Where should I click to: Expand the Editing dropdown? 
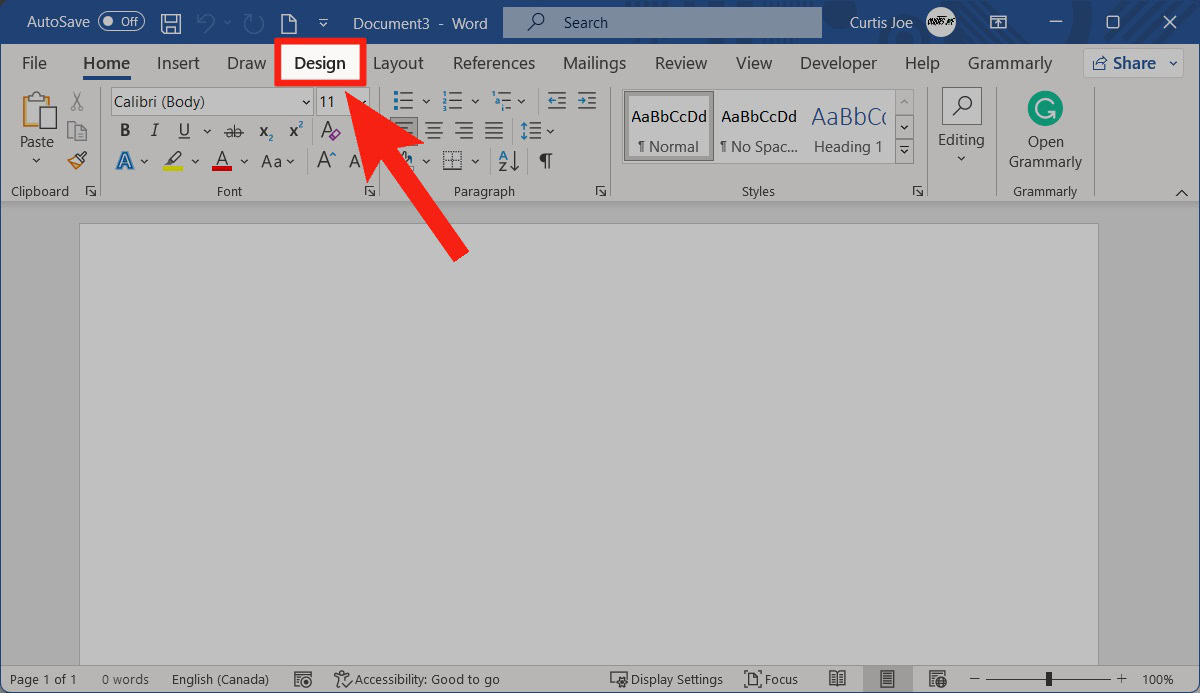point(961,131)
